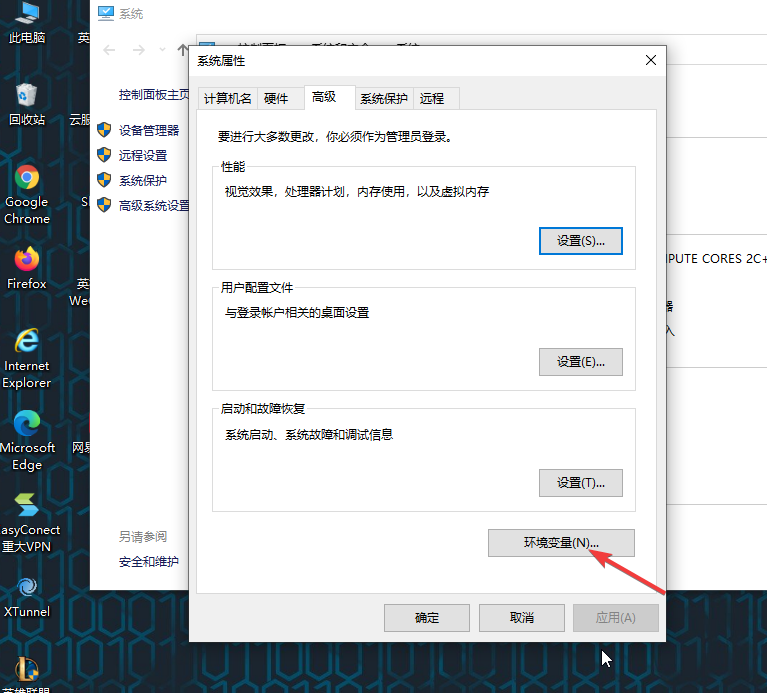Open 远程设置 link

coord(143,155)
